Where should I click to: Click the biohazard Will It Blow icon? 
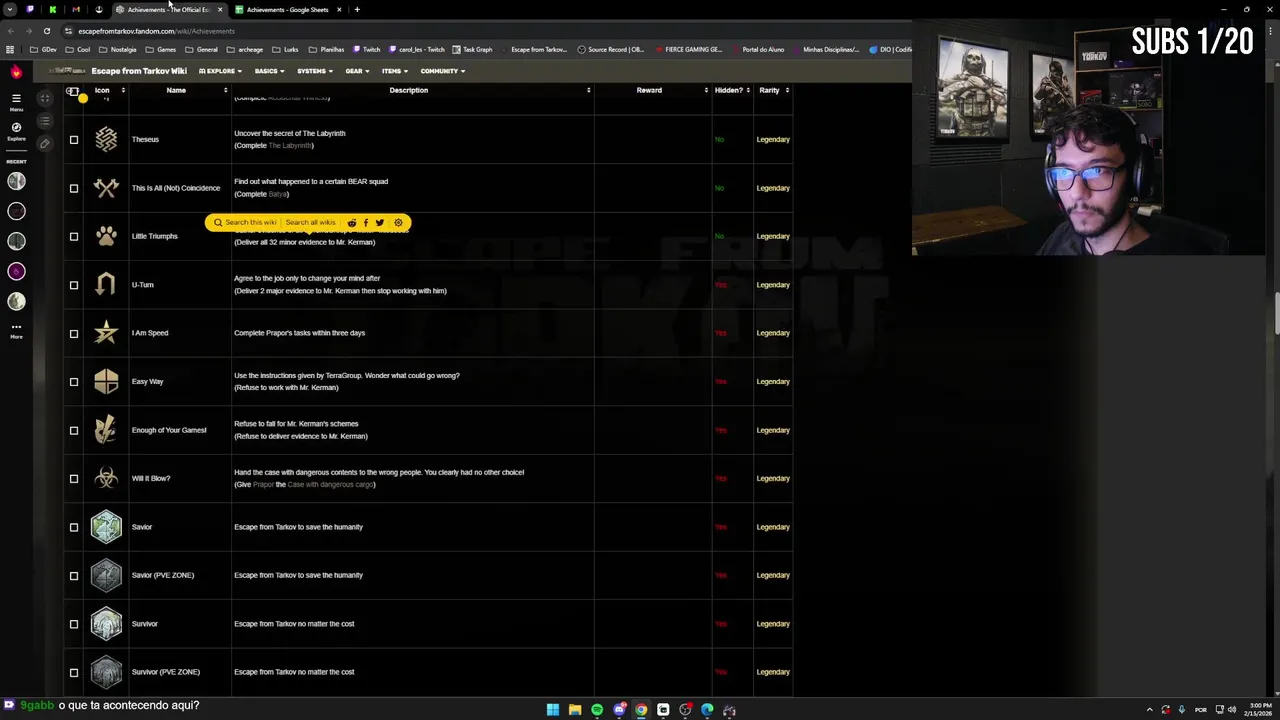coord(106,478)
